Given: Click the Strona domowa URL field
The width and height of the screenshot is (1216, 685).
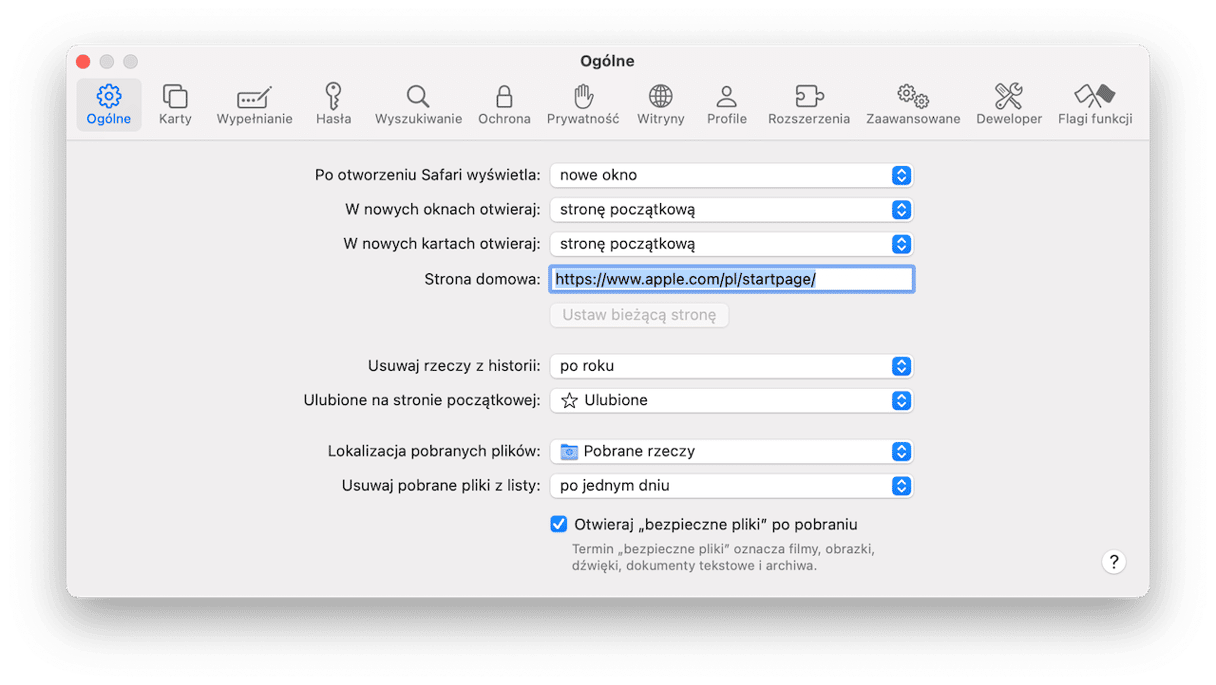Looking at the screenshot, I should 731,279.
